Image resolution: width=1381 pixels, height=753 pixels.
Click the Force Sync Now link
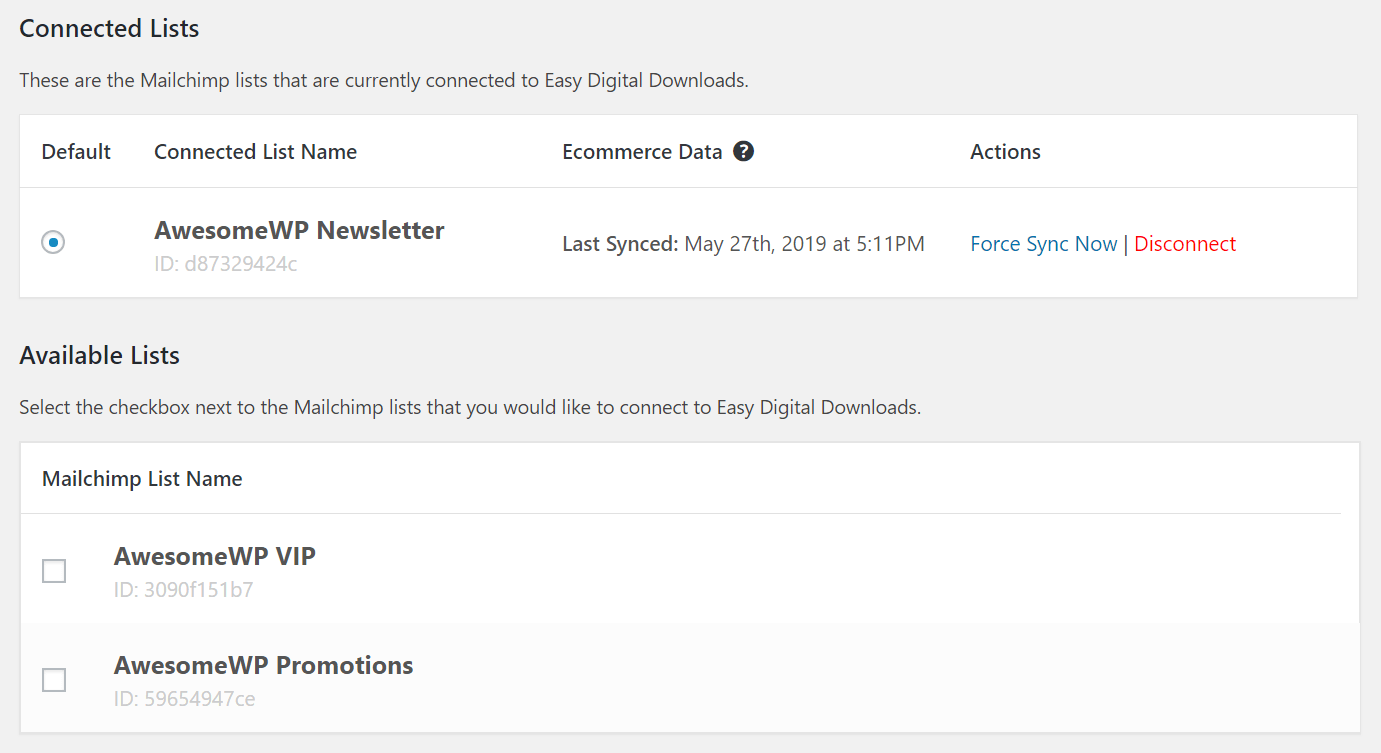click(x=1043, y=244)
